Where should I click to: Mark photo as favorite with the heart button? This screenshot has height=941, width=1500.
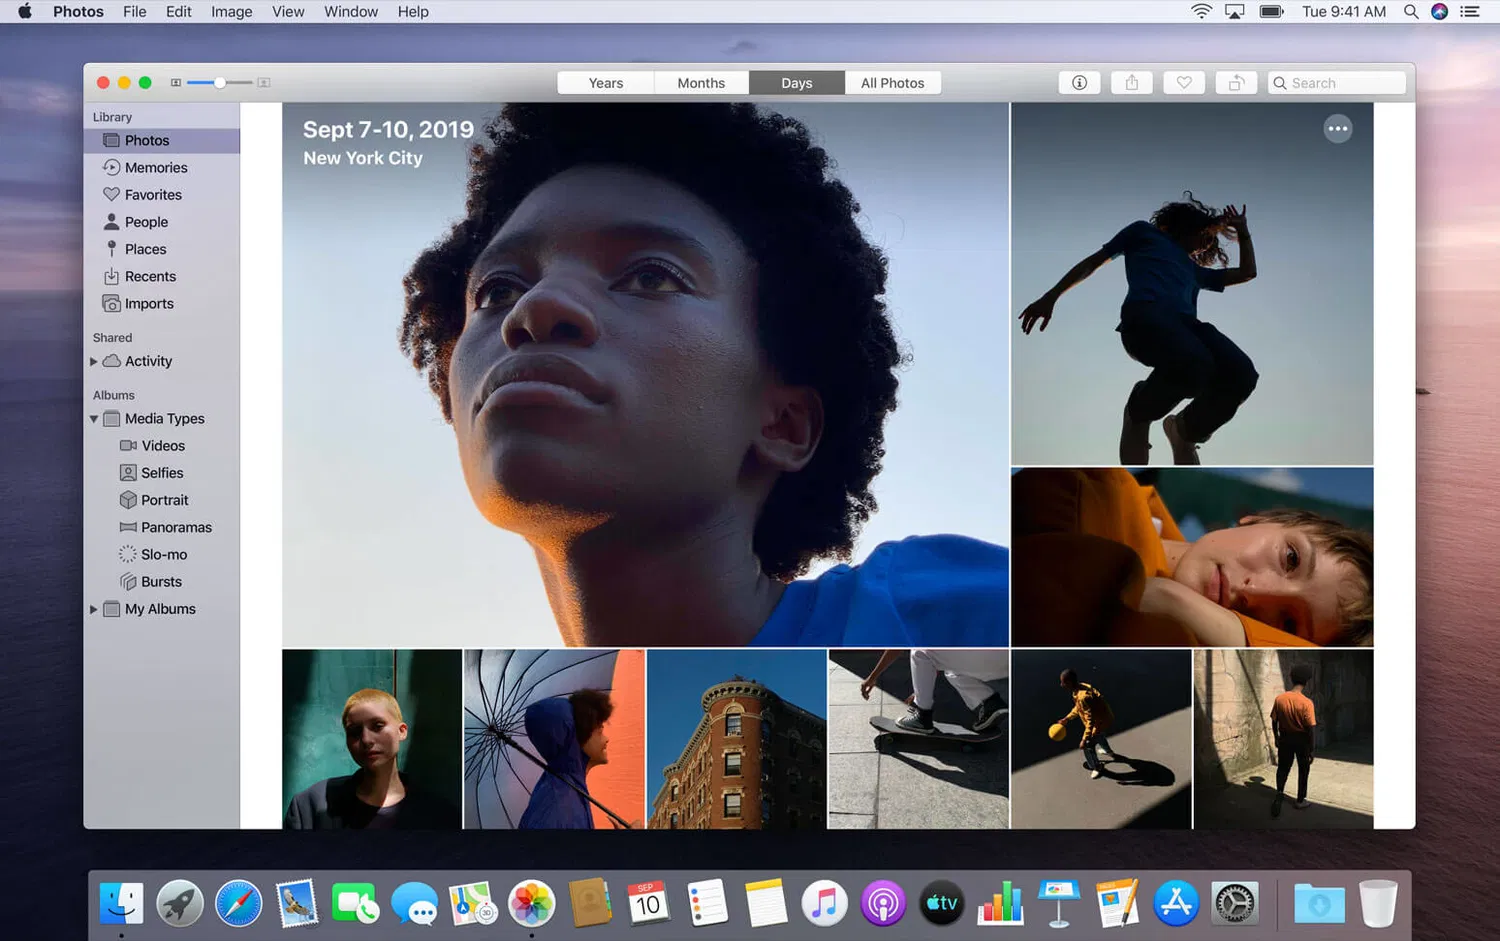(x=1184, y=83)
